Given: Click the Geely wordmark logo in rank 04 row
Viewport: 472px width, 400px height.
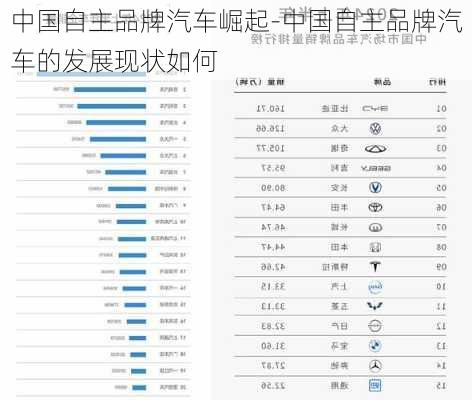Looking at the screenshot, I should [376, 168].
